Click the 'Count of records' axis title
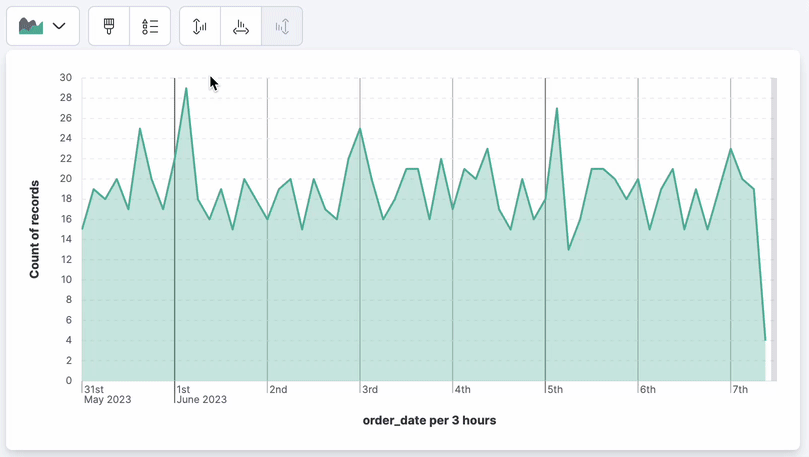Screen dimensions: 809x457 click(34, 229)
